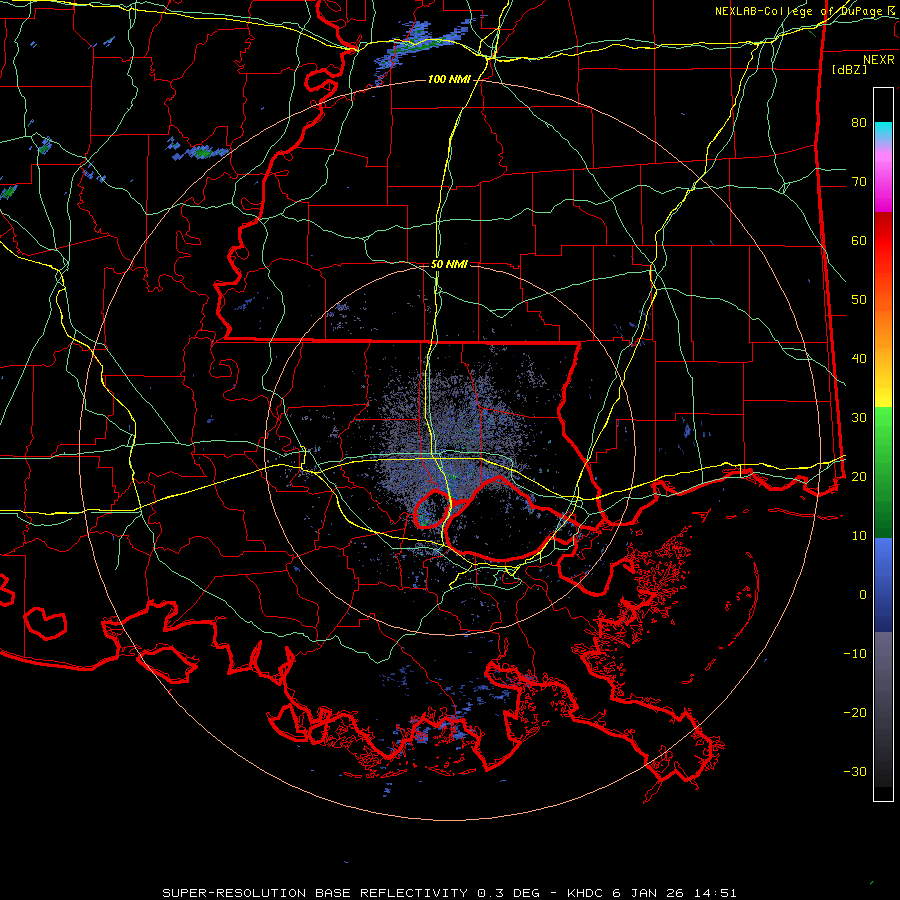
Task: Click the dBZ units label
Action: 849,69
